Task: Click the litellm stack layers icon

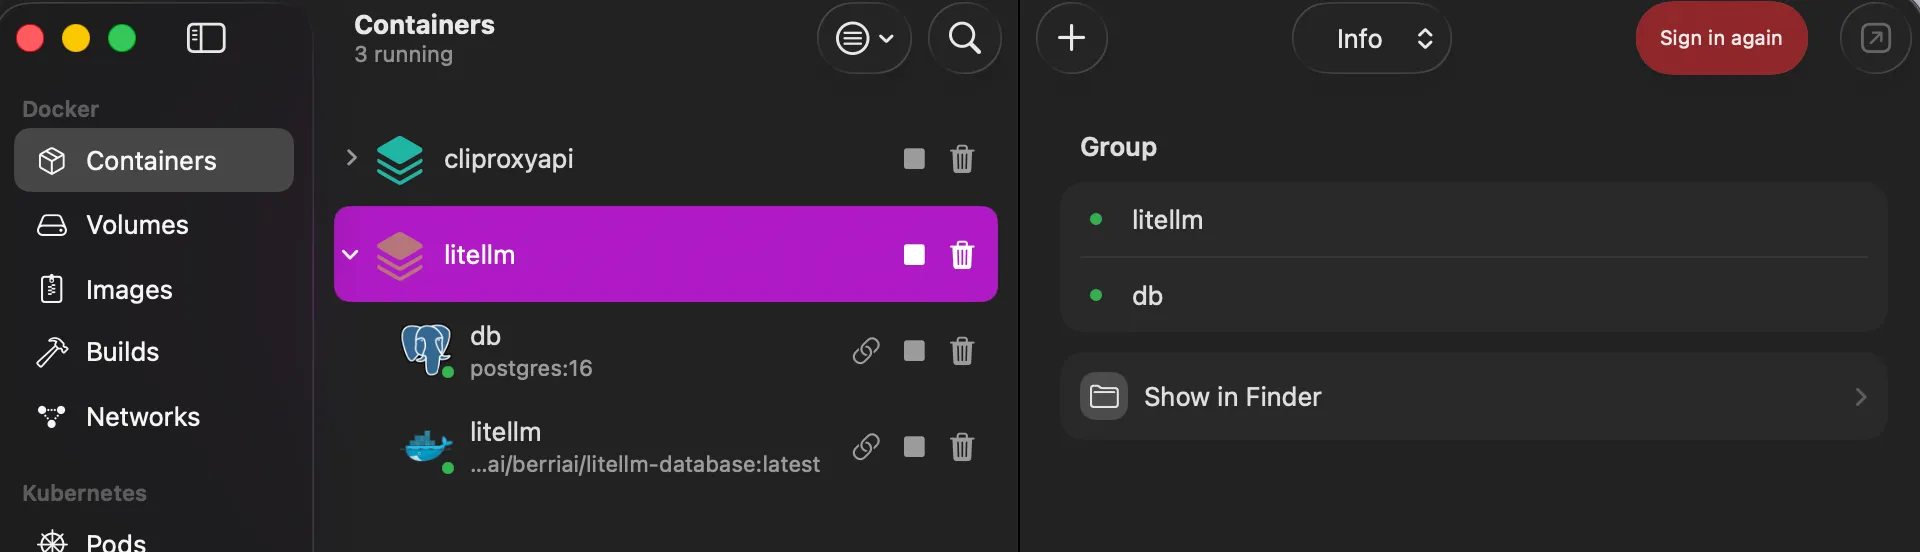Action: tap(399, 256)
